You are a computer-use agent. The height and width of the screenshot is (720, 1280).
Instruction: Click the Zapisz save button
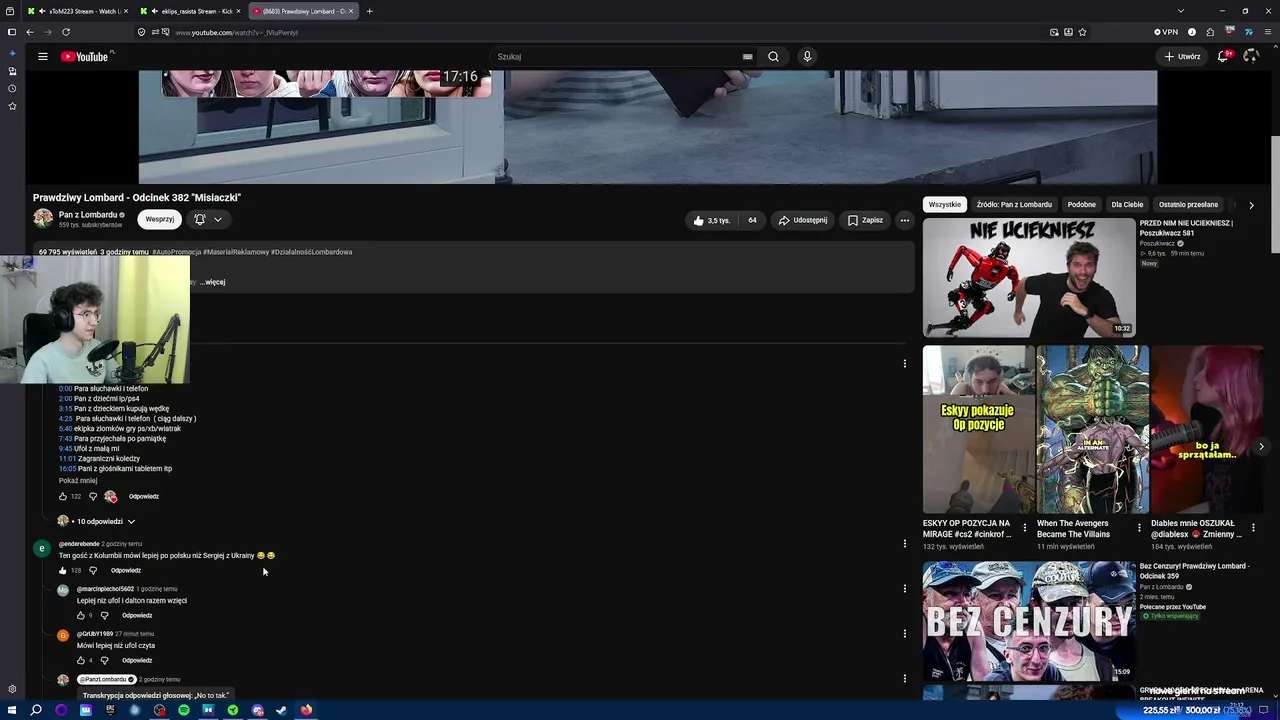pyautogui.click(x=865, y=220)
